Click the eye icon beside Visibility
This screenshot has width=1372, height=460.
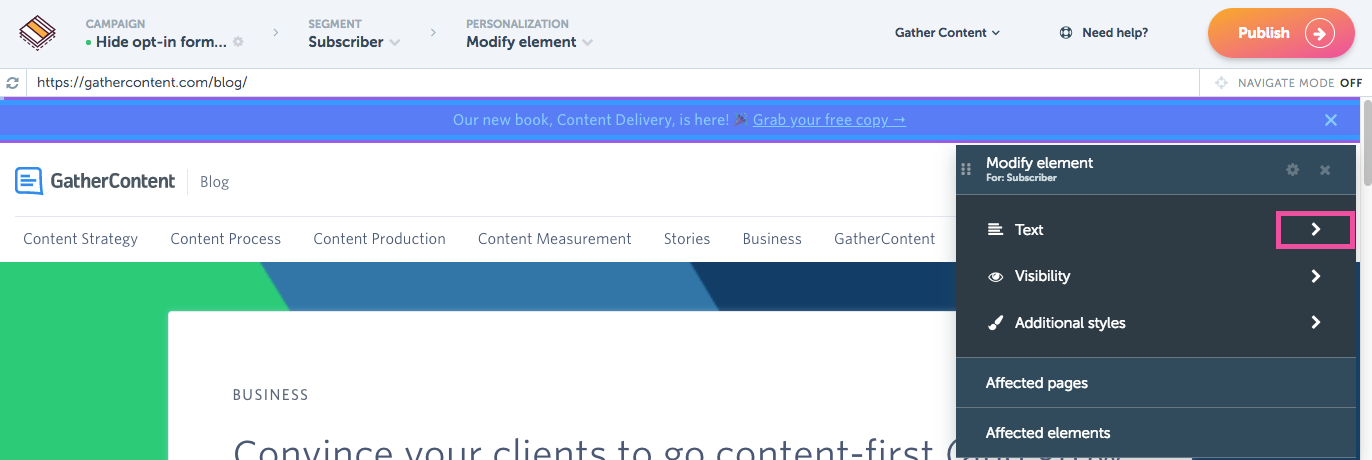[x=995, y=277]
